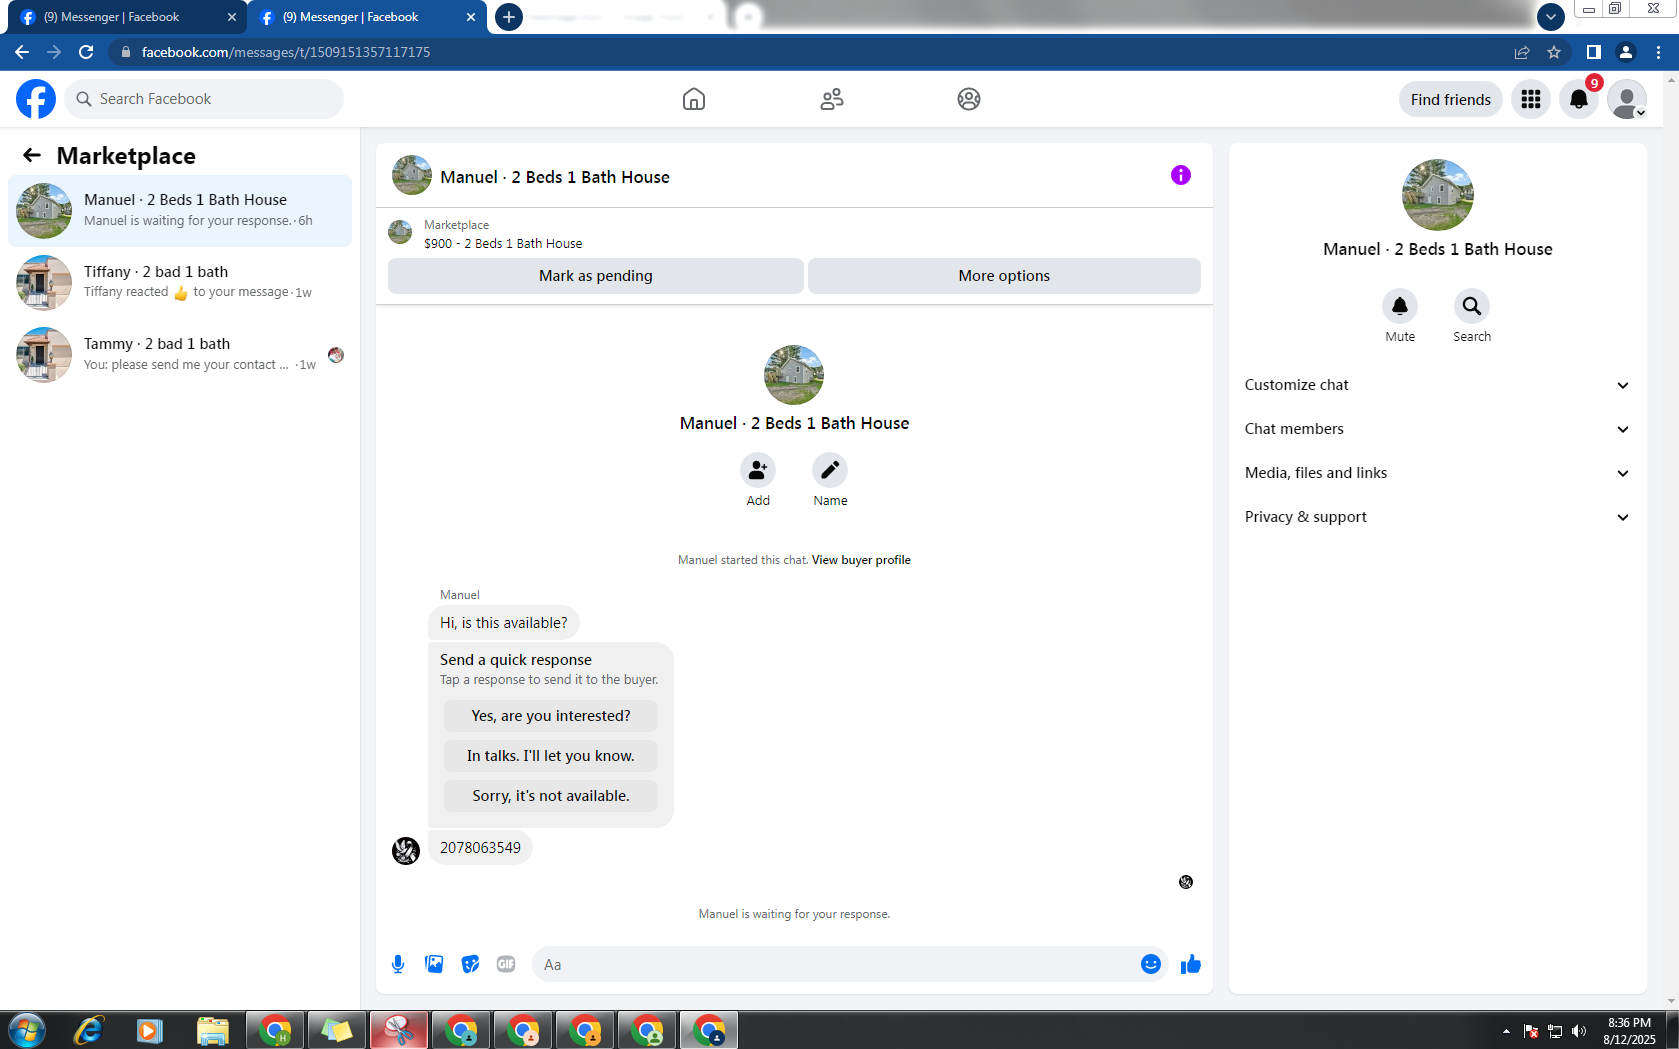Viewport: 1679px width, 1049px height.
Task: Click the message Hi, is this available?
Action: [x=504, y=623]
